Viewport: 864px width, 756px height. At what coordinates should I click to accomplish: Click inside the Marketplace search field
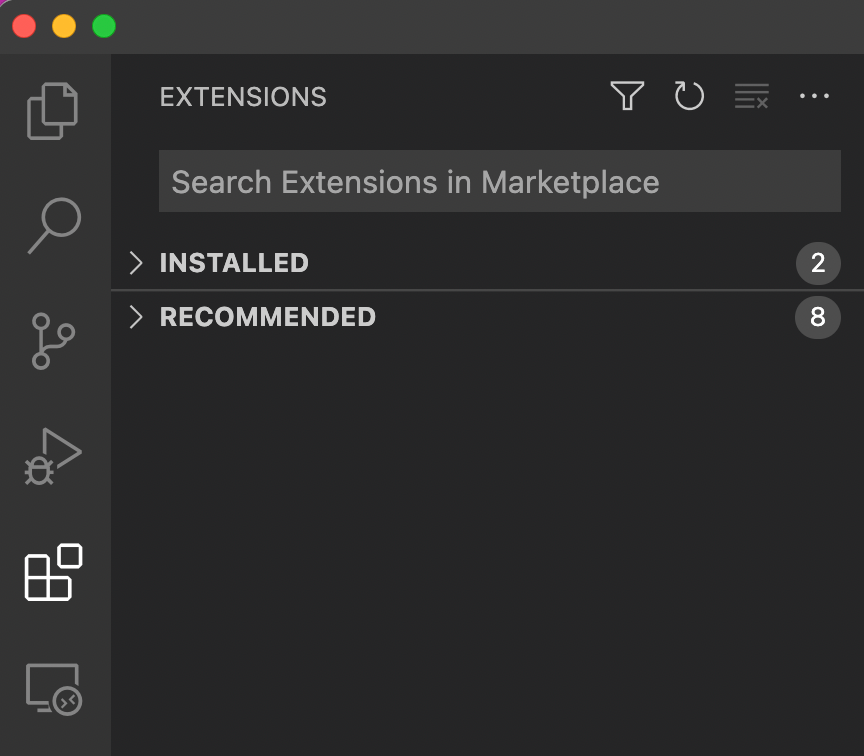click(499, 181)
